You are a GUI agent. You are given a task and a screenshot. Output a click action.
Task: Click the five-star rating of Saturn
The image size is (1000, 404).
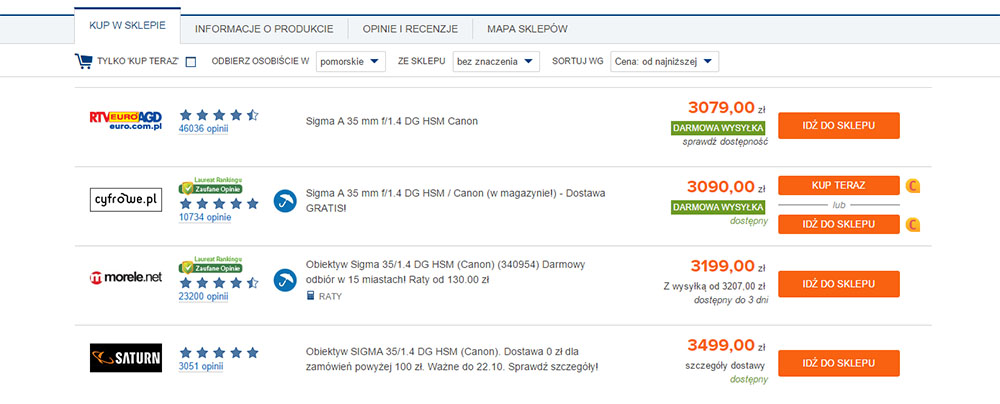tap(219, 352)
